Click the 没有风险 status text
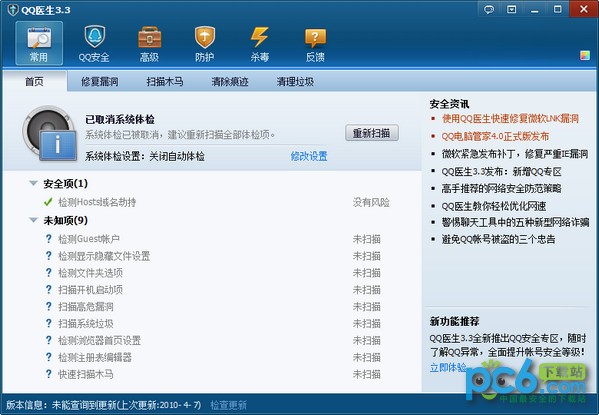The image size is (599, 415). tap(371, 202)
